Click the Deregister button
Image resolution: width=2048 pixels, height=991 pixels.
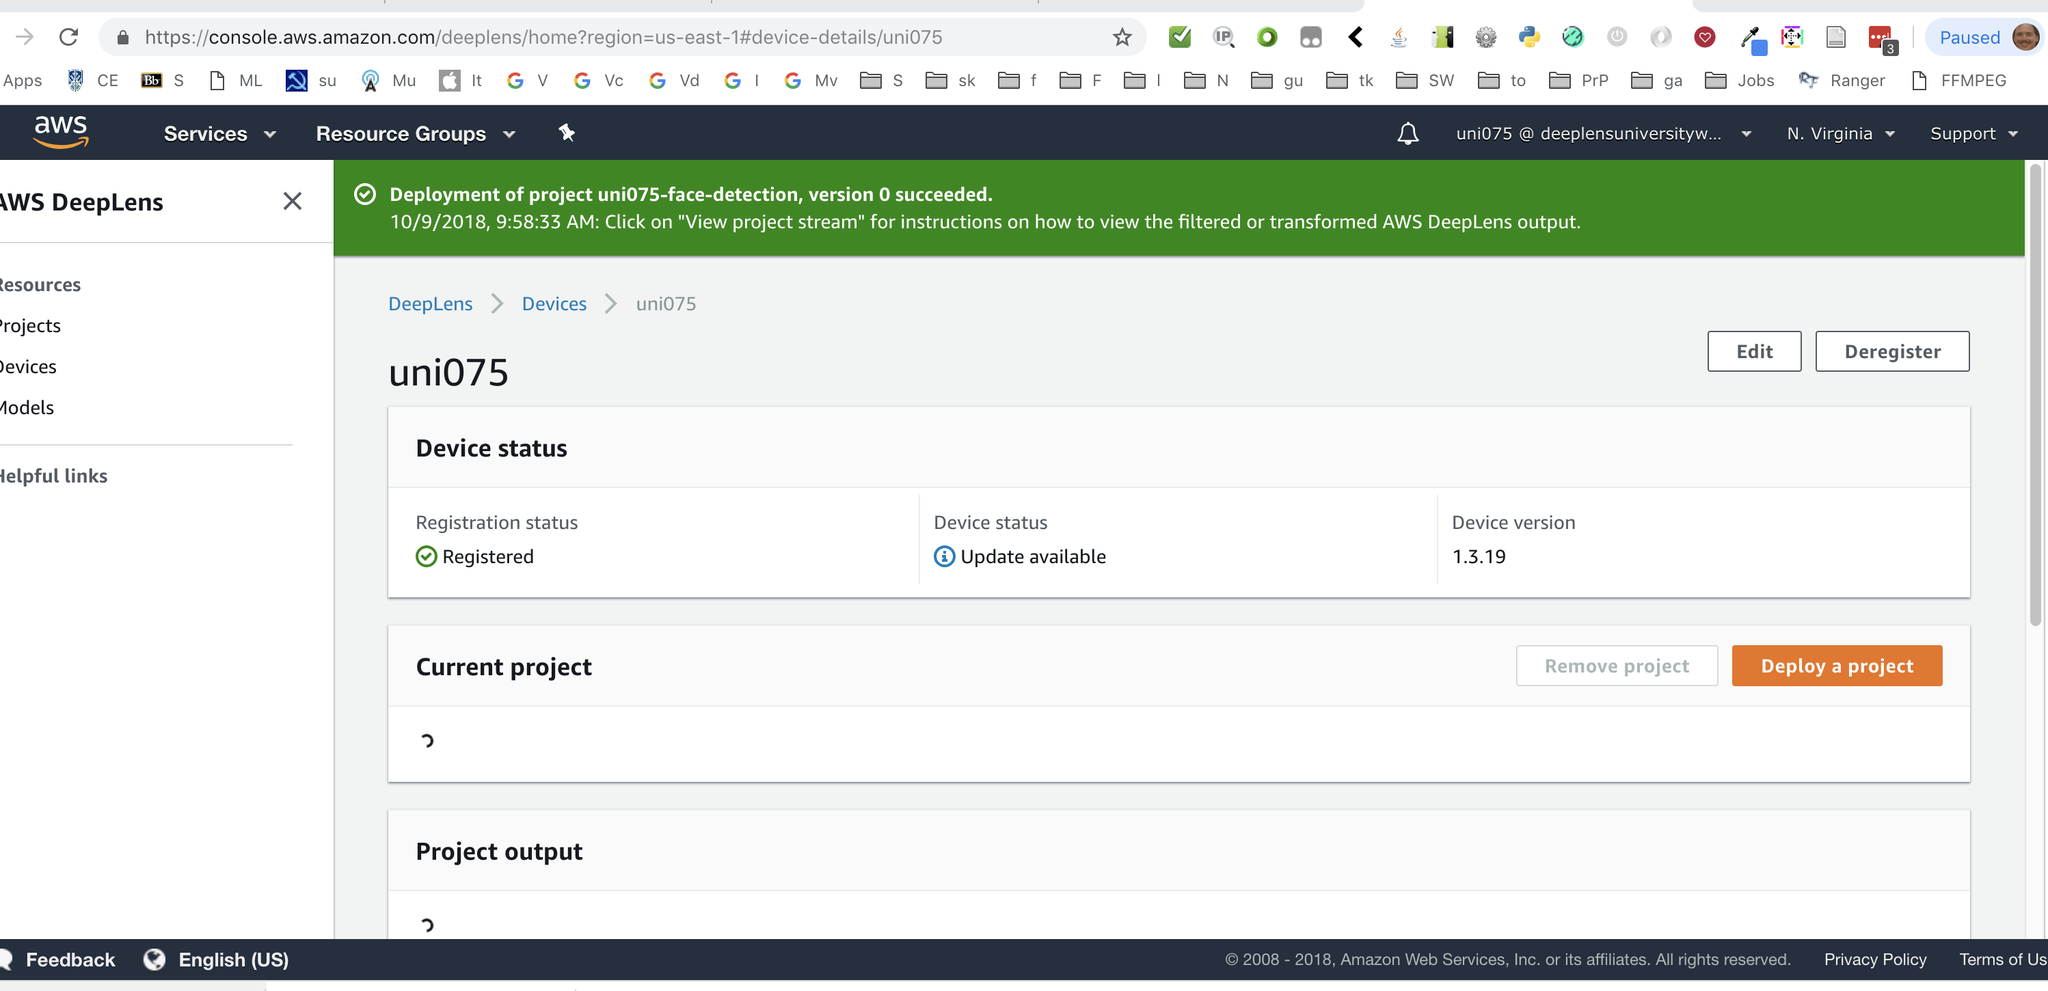point(1892,351)
